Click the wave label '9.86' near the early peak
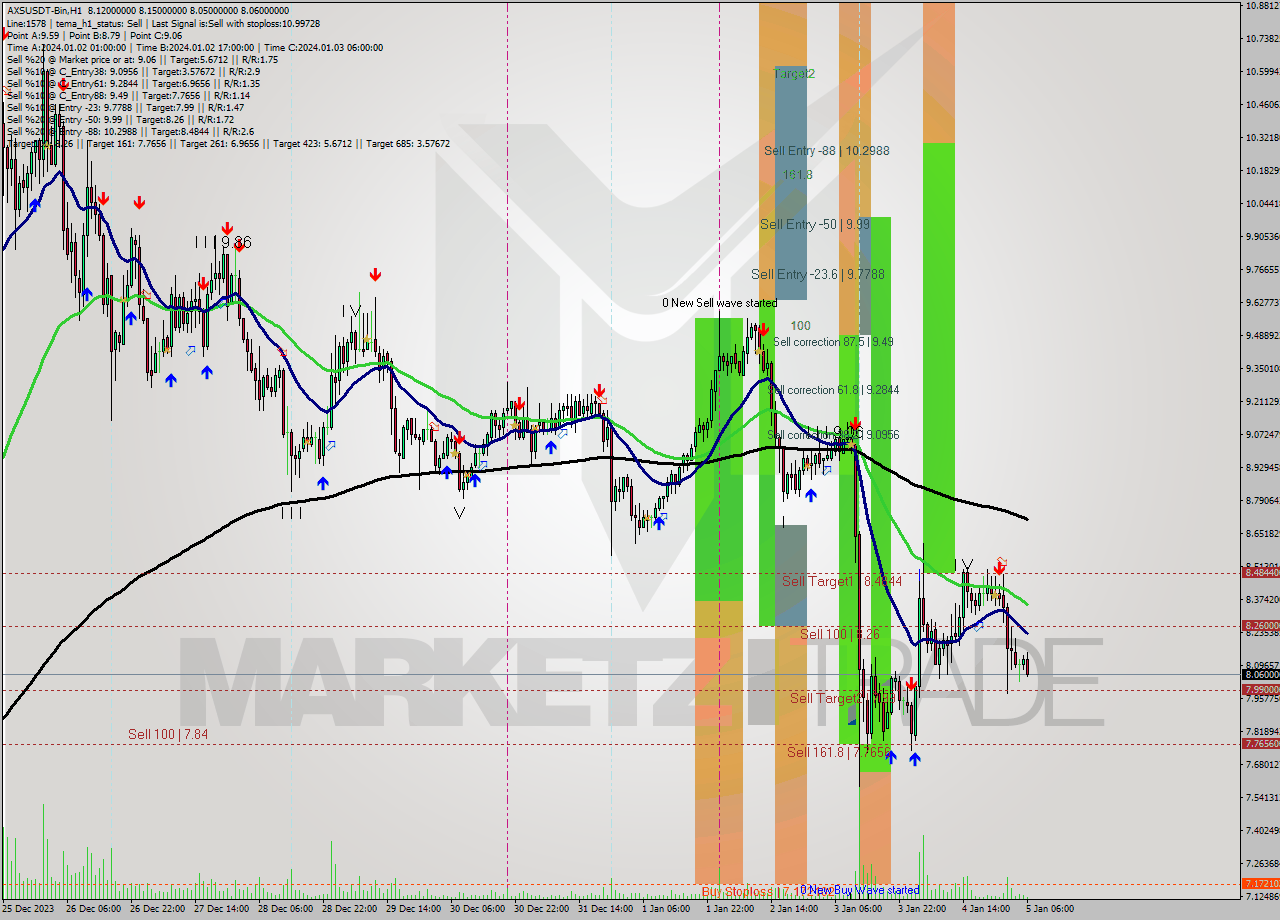1280x920 pixels. coord(236,242)
